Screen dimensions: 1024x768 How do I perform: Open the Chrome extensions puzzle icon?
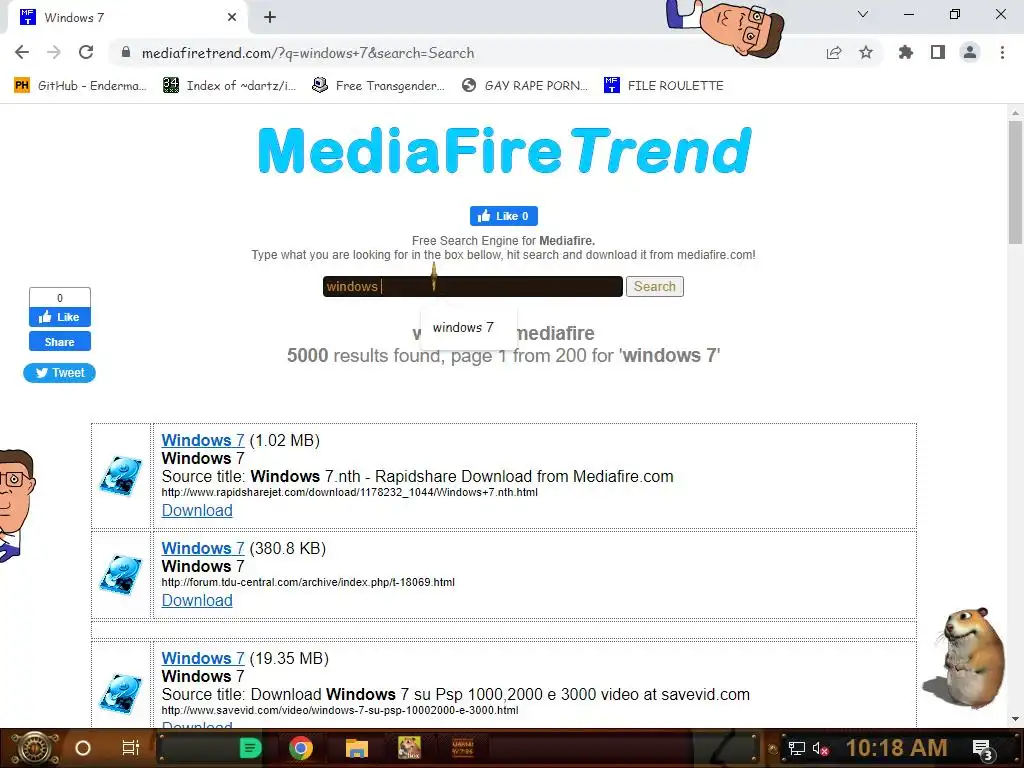point(906,52)
